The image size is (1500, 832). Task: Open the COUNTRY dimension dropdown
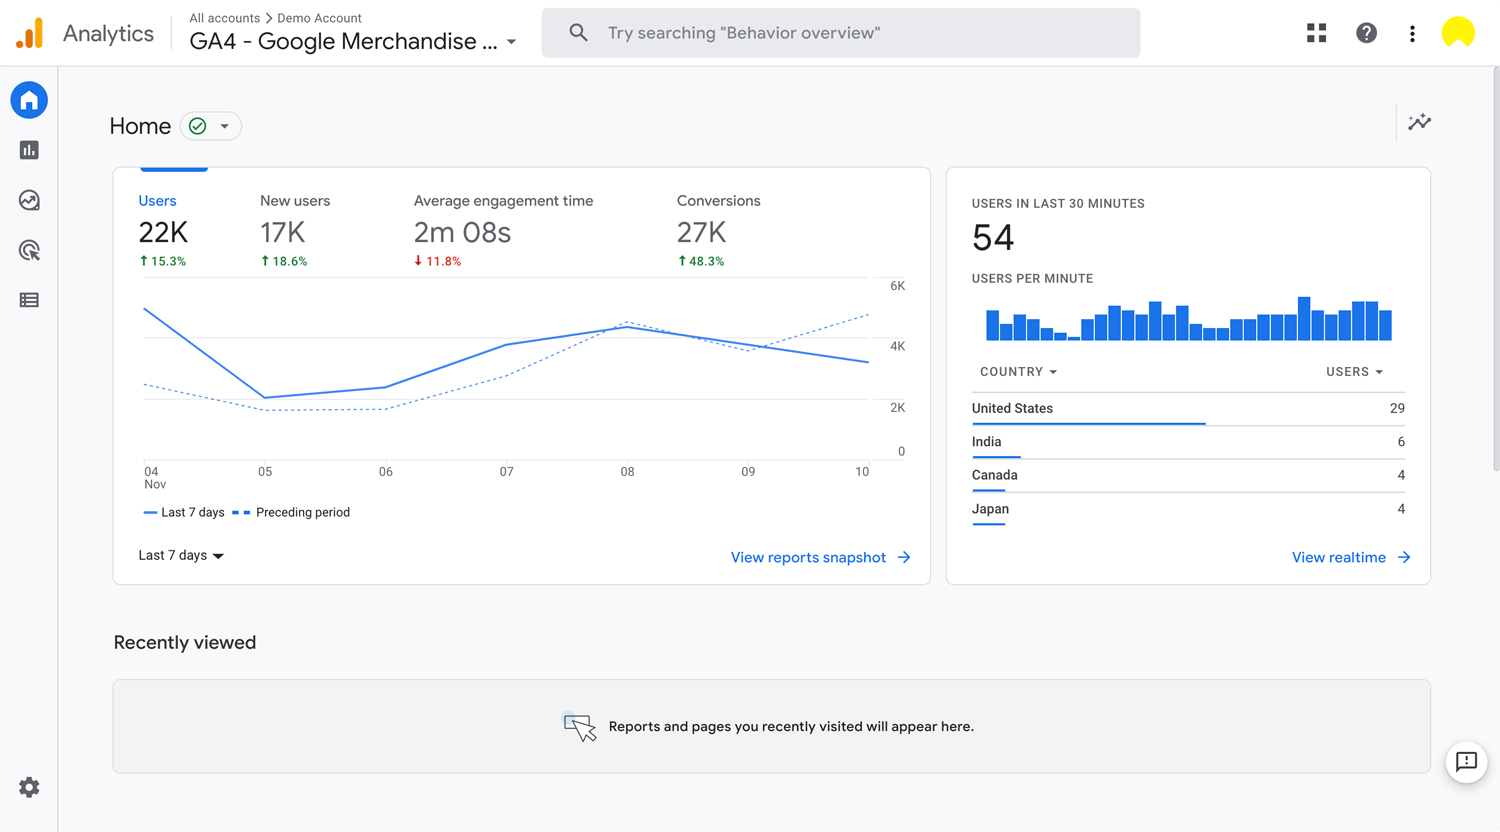(x=1018, y=372)
